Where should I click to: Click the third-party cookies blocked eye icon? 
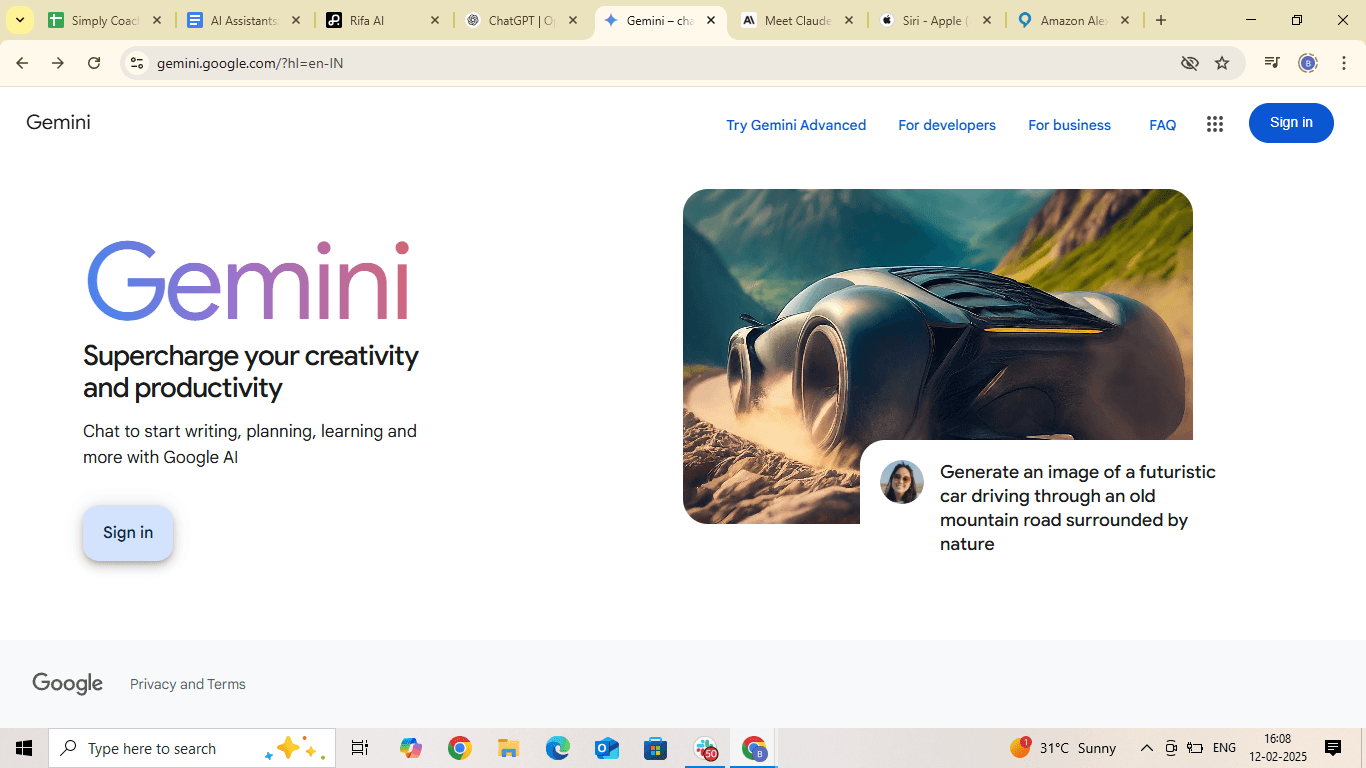click(x=1189, y=63)
